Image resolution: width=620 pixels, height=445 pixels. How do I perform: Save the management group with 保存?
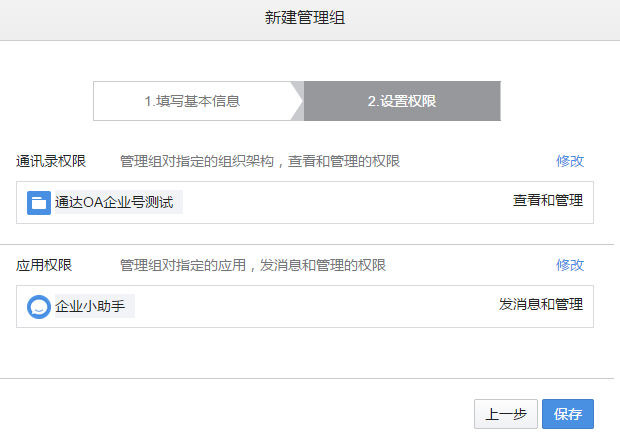(568, 414)
